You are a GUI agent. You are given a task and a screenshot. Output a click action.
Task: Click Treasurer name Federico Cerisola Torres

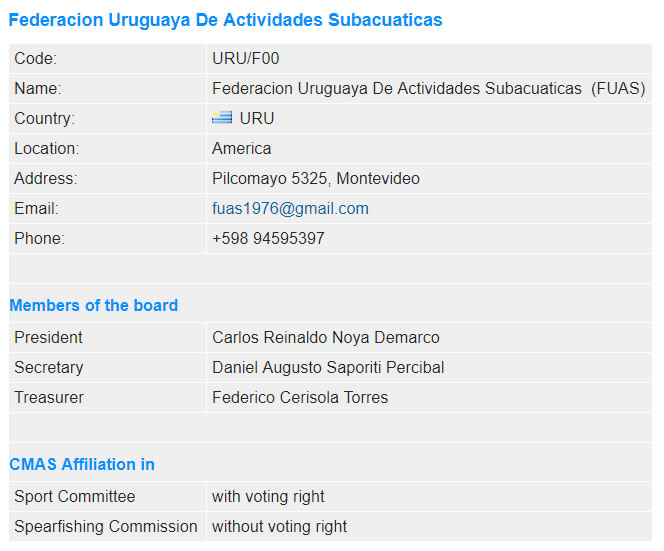pyautogui.click(x=300, y=398)
